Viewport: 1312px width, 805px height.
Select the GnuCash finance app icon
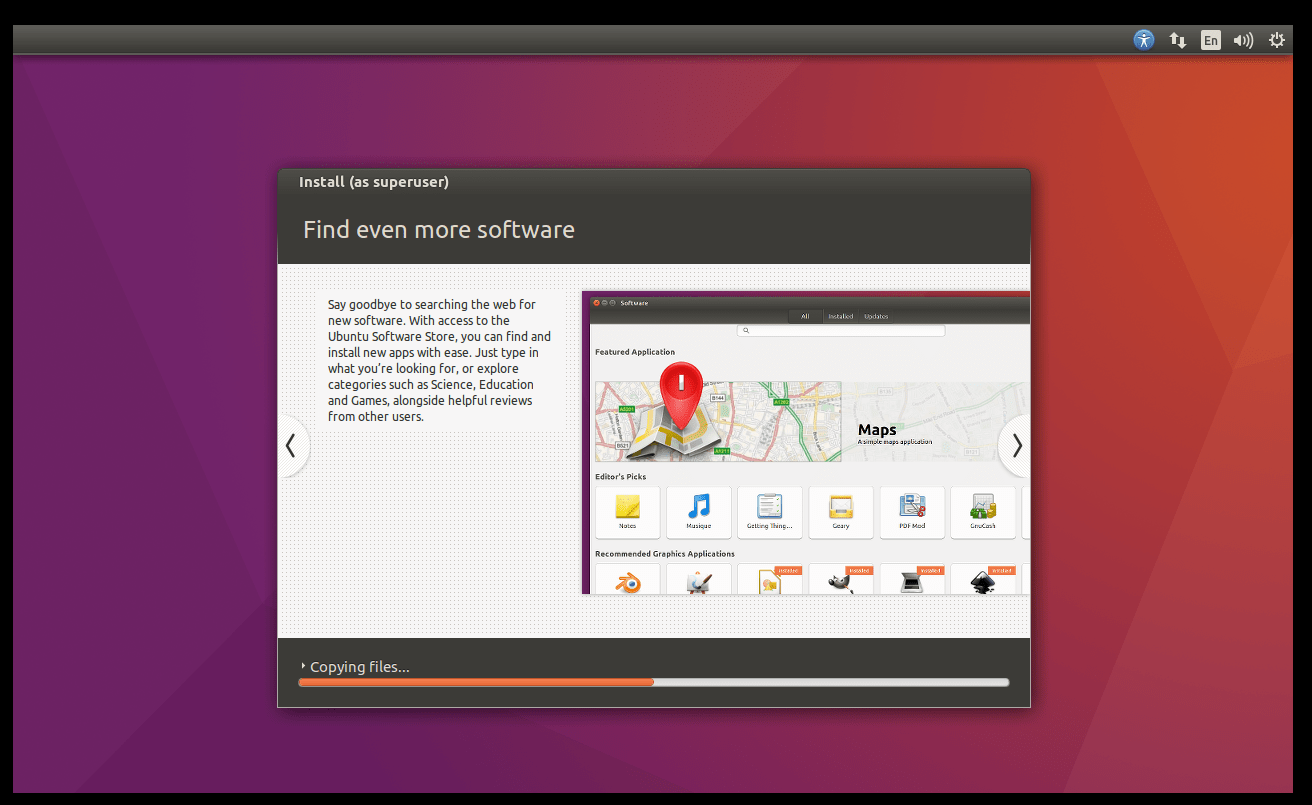(x=983, y=512)
